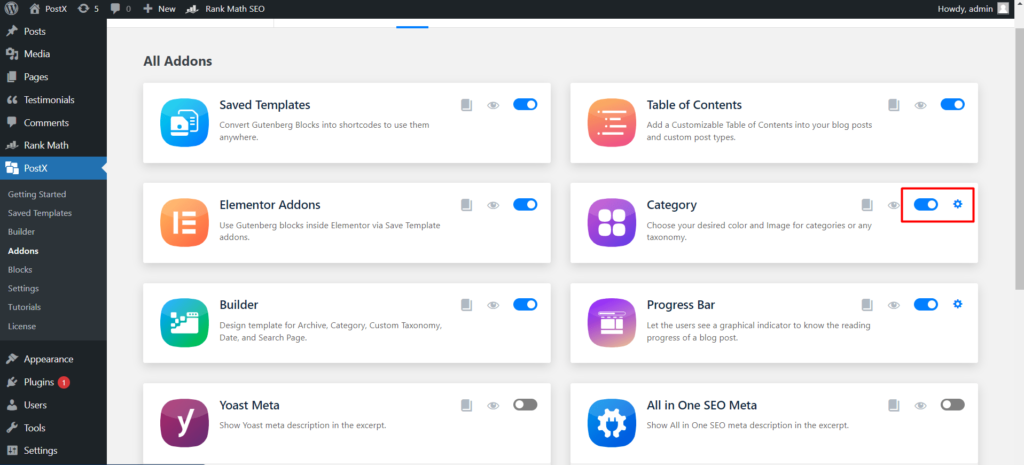Click the Builder addon icon
The image size is (1024, 465).
(184, 323)
